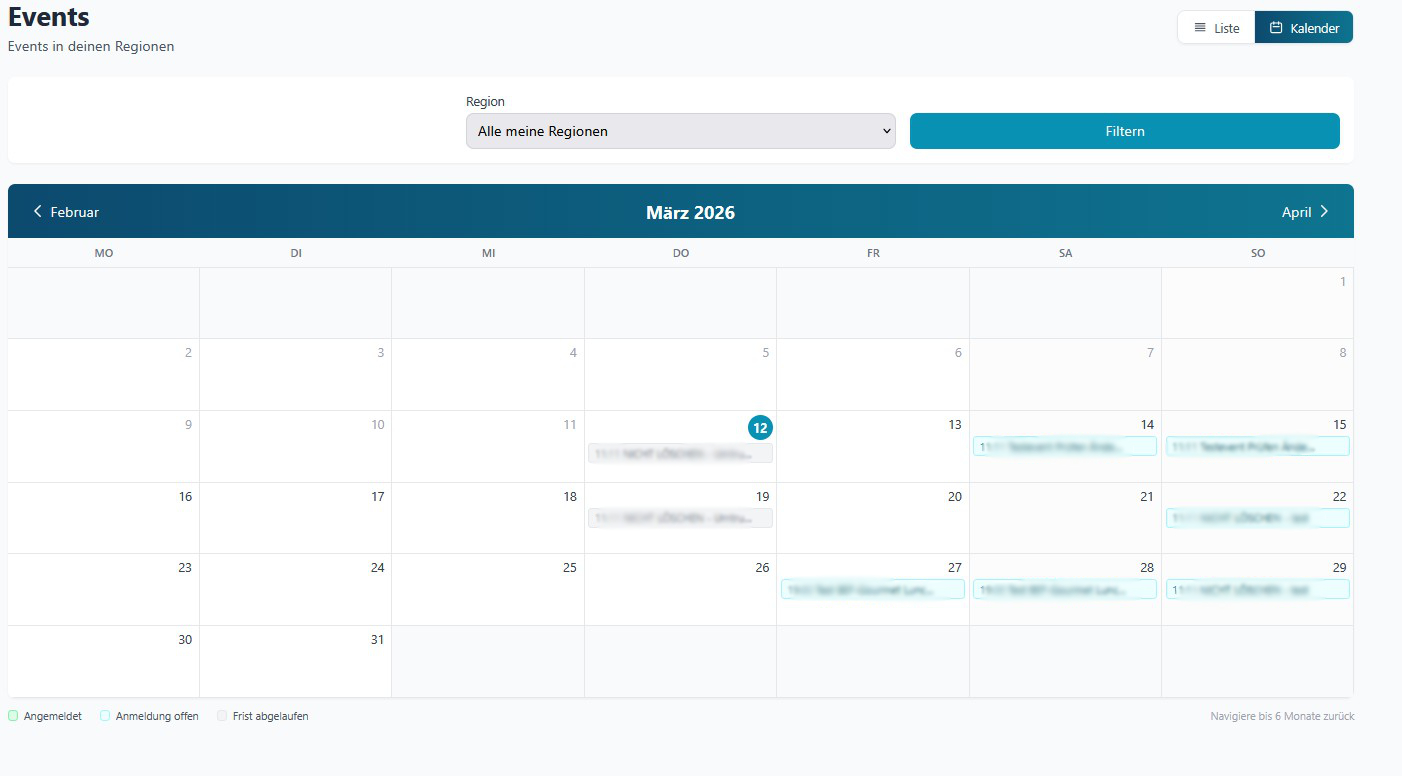Switch to the Liste view tab
The image size is (1402, 776).
(1216, 28)
